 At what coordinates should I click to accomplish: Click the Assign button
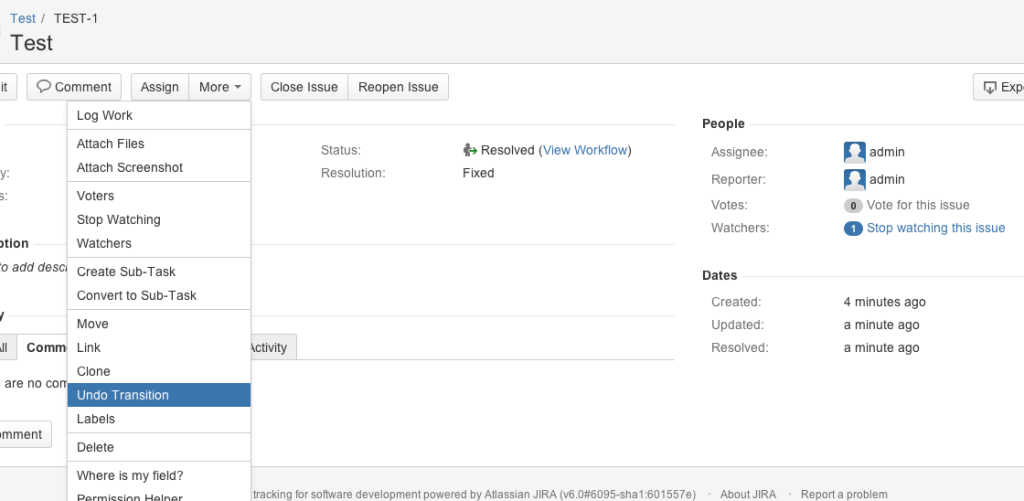pyautogui.click(x=159, y=87)
